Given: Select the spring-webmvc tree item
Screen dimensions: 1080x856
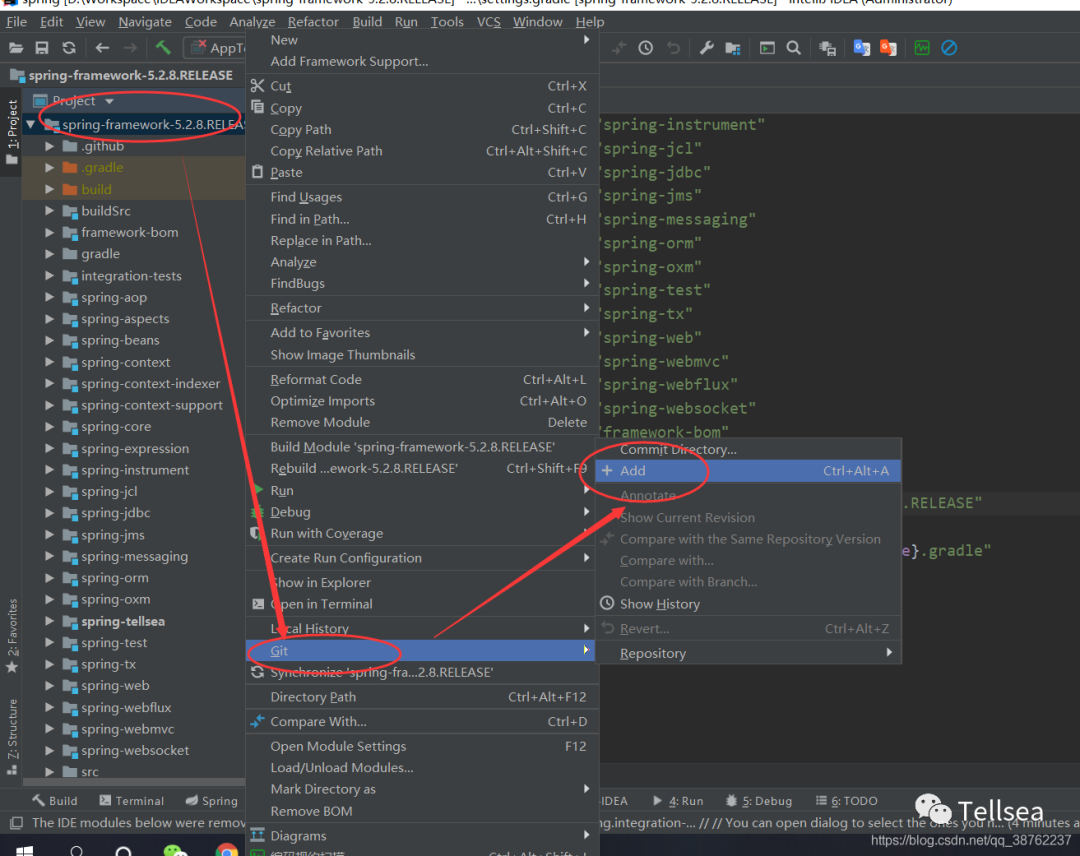Looking at the screenshot, I should (x=127, y=729).
